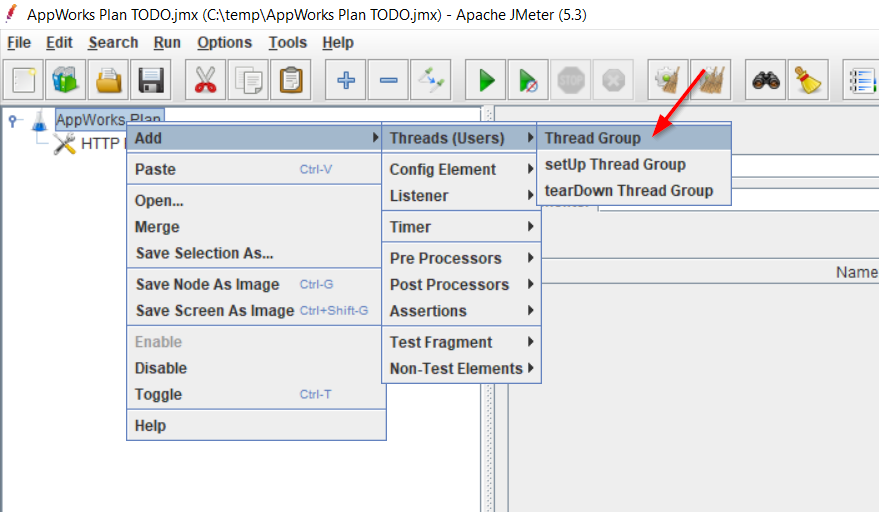Click the Cut scissors icon

(205, 80)
